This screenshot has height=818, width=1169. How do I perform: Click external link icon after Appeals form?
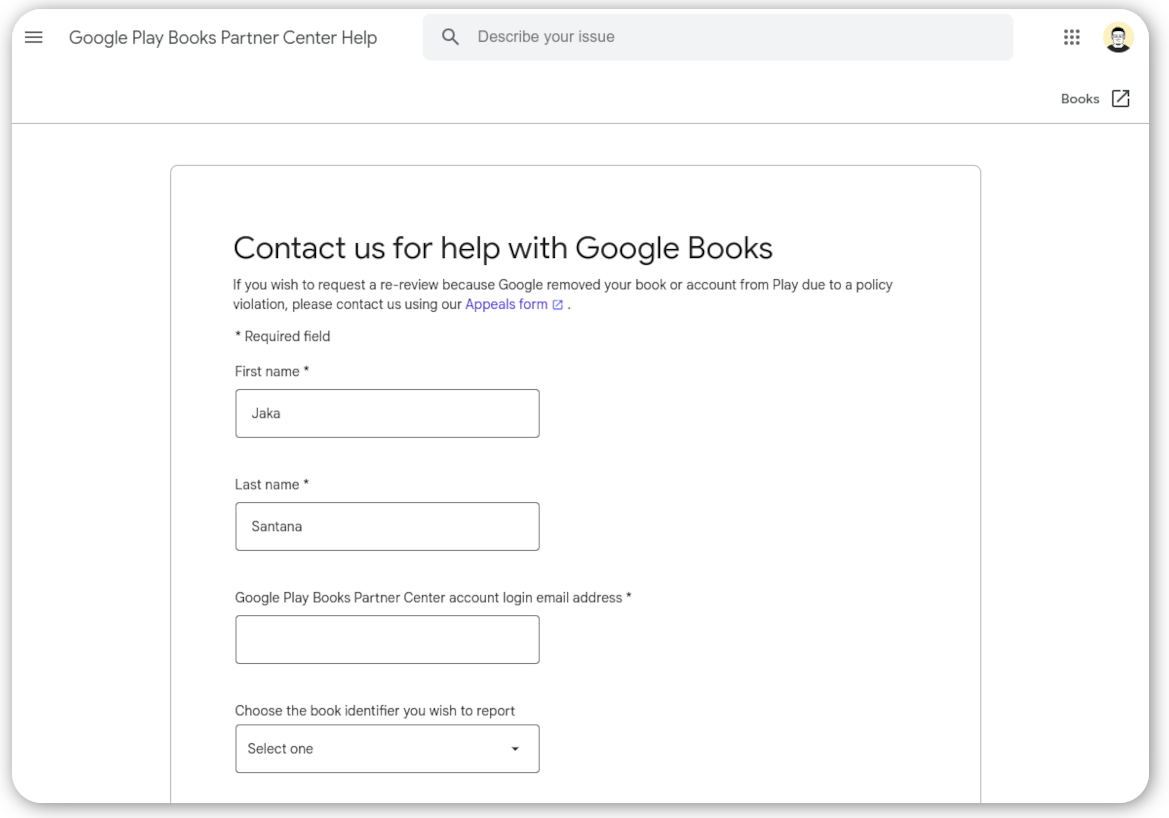pos(558,305)
